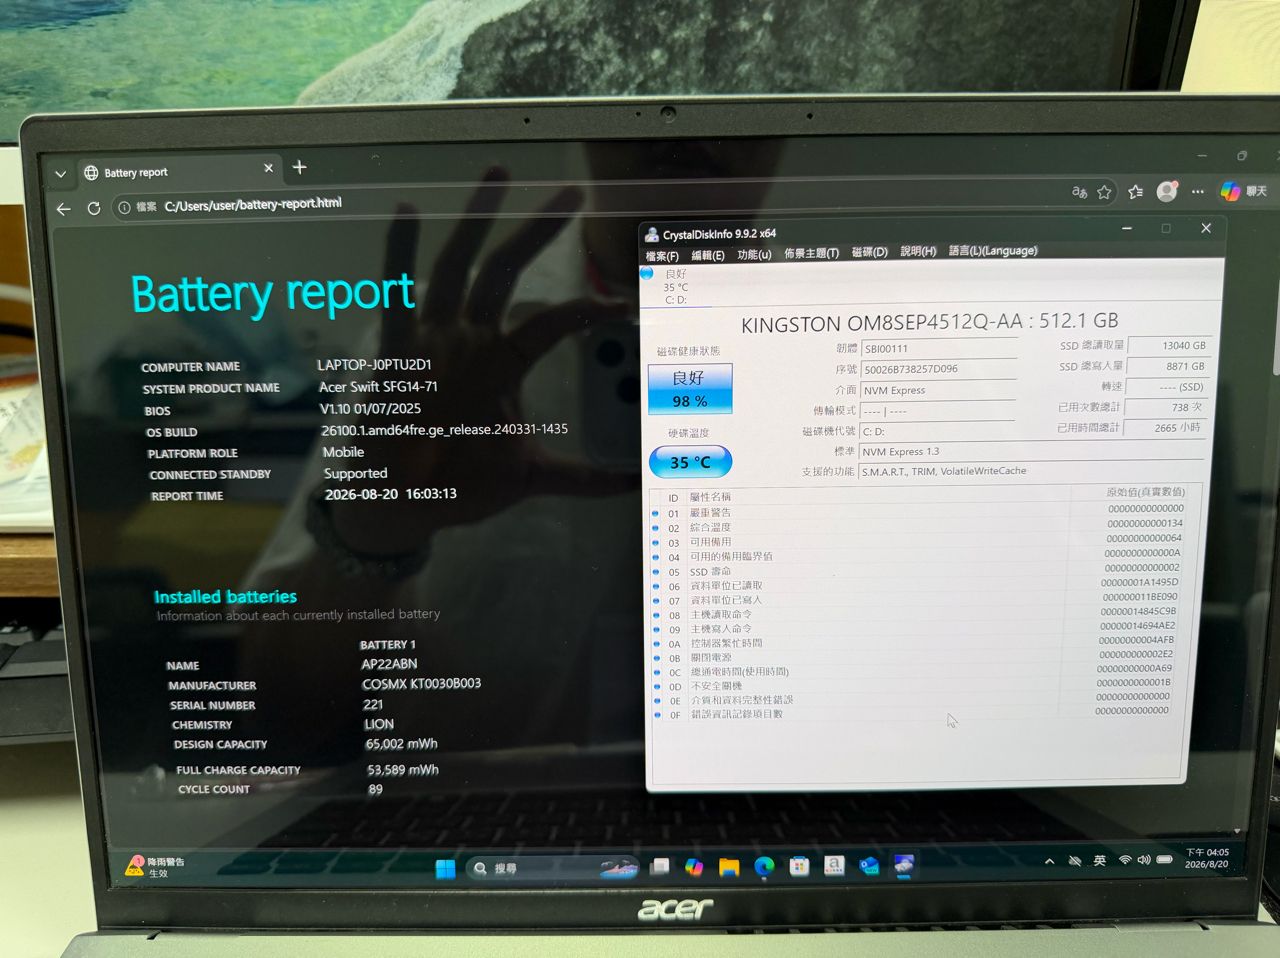Add this page to favorites star
The image size is (1280, 958).
click(1104, 192)
